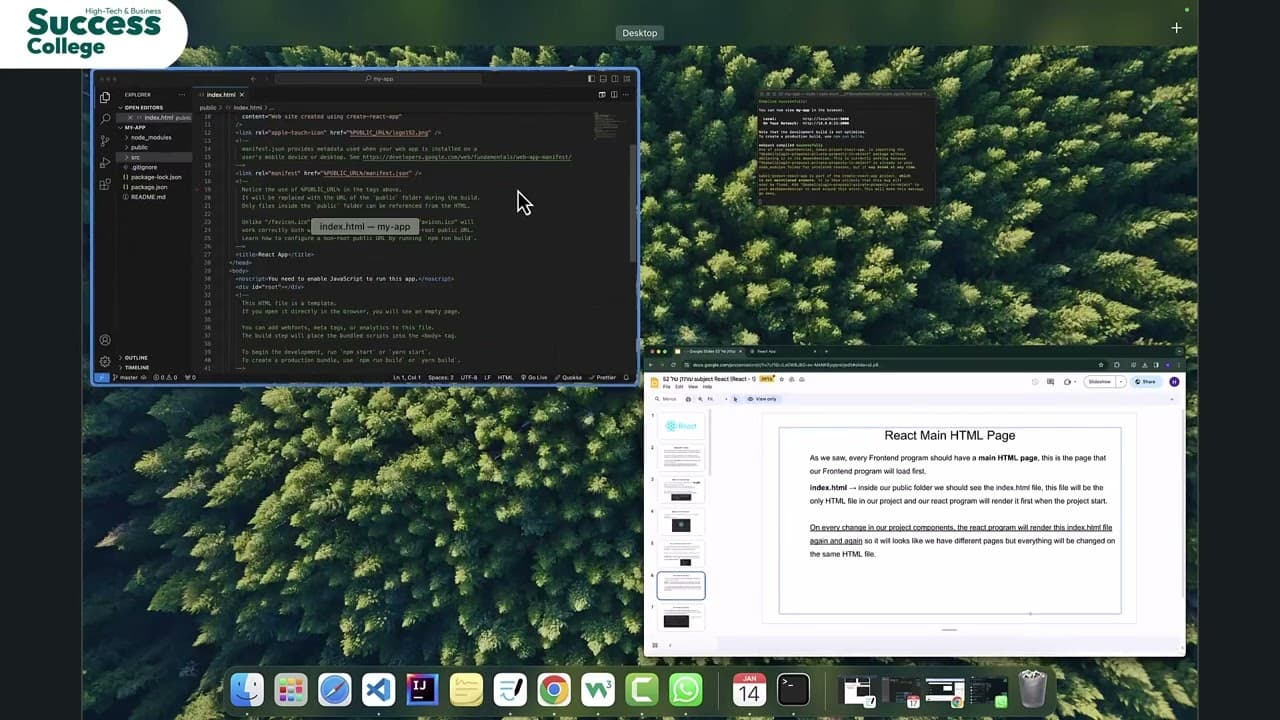This screenshot has height=720, width=1280.
Task: Open the File menu in Google Slides
Action: coord(667,386)
